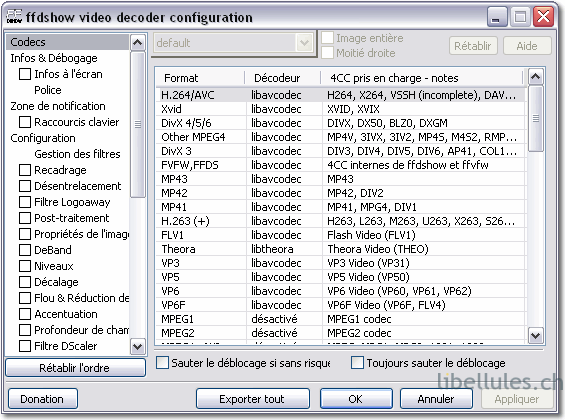The width and height of the screenshot is (565, 420).
Task: Click the Exporter tout button
Action: coord(253,399)
